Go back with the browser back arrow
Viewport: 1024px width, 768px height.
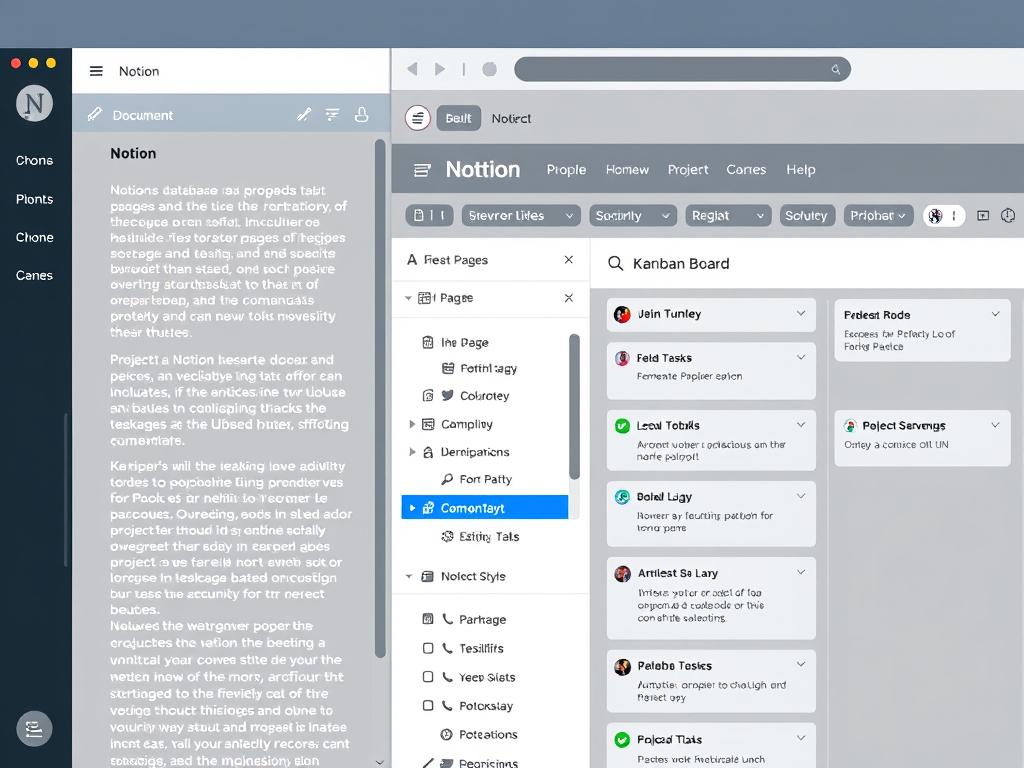tap(412, 69)
